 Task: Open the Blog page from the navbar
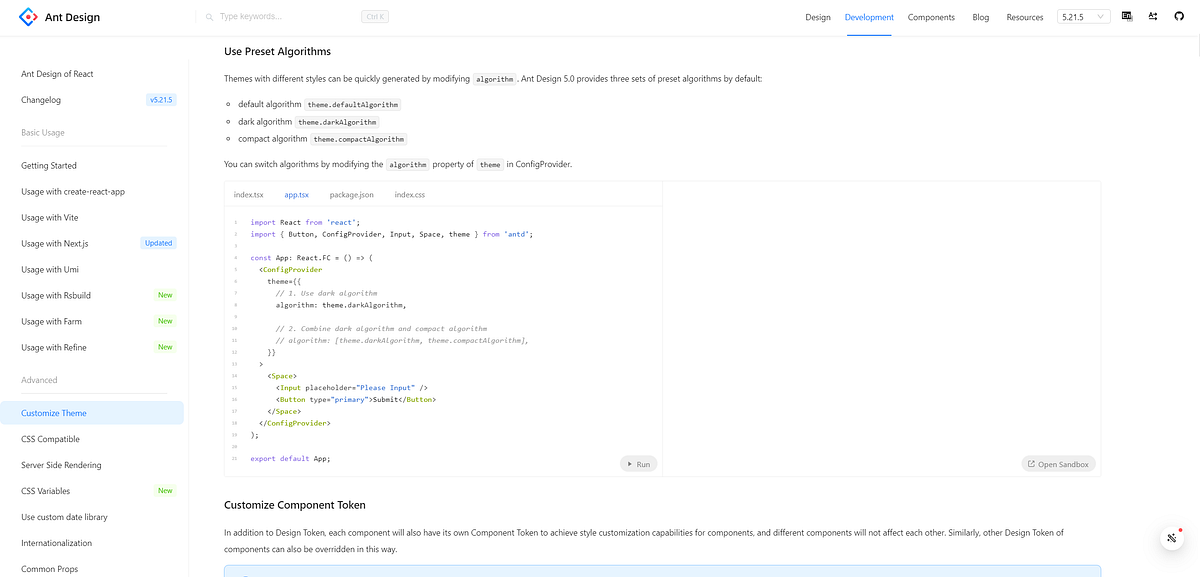pyautogui.click(x=980, y=17)
